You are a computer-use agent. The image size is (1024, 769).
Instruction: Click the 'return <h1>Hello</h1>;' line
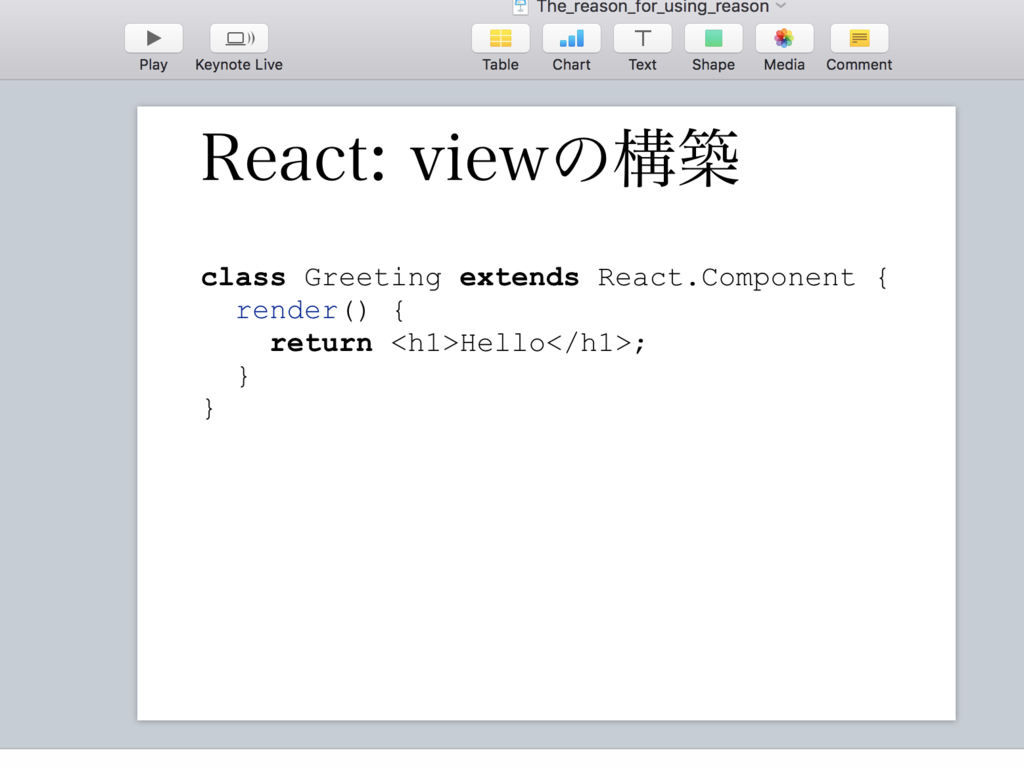[x=458, y=343]
